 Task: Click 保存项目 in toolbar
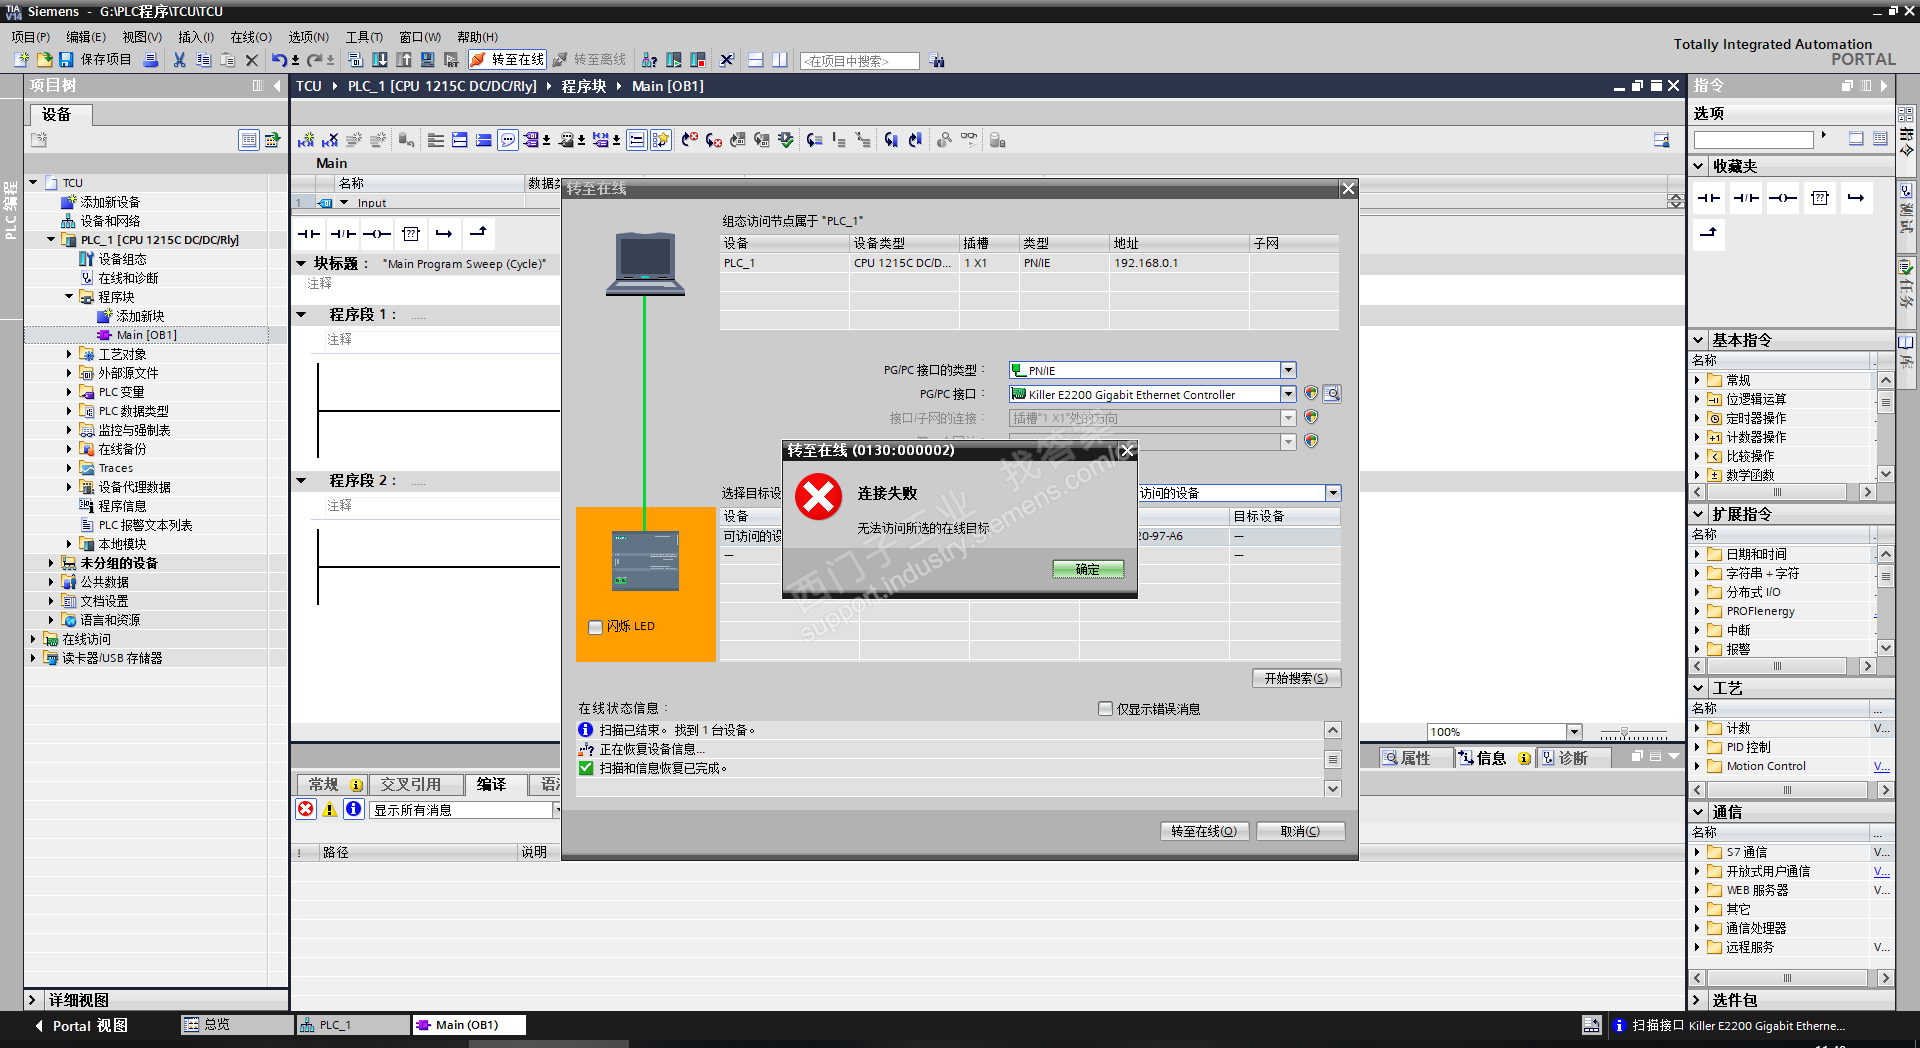pos(95,60)
